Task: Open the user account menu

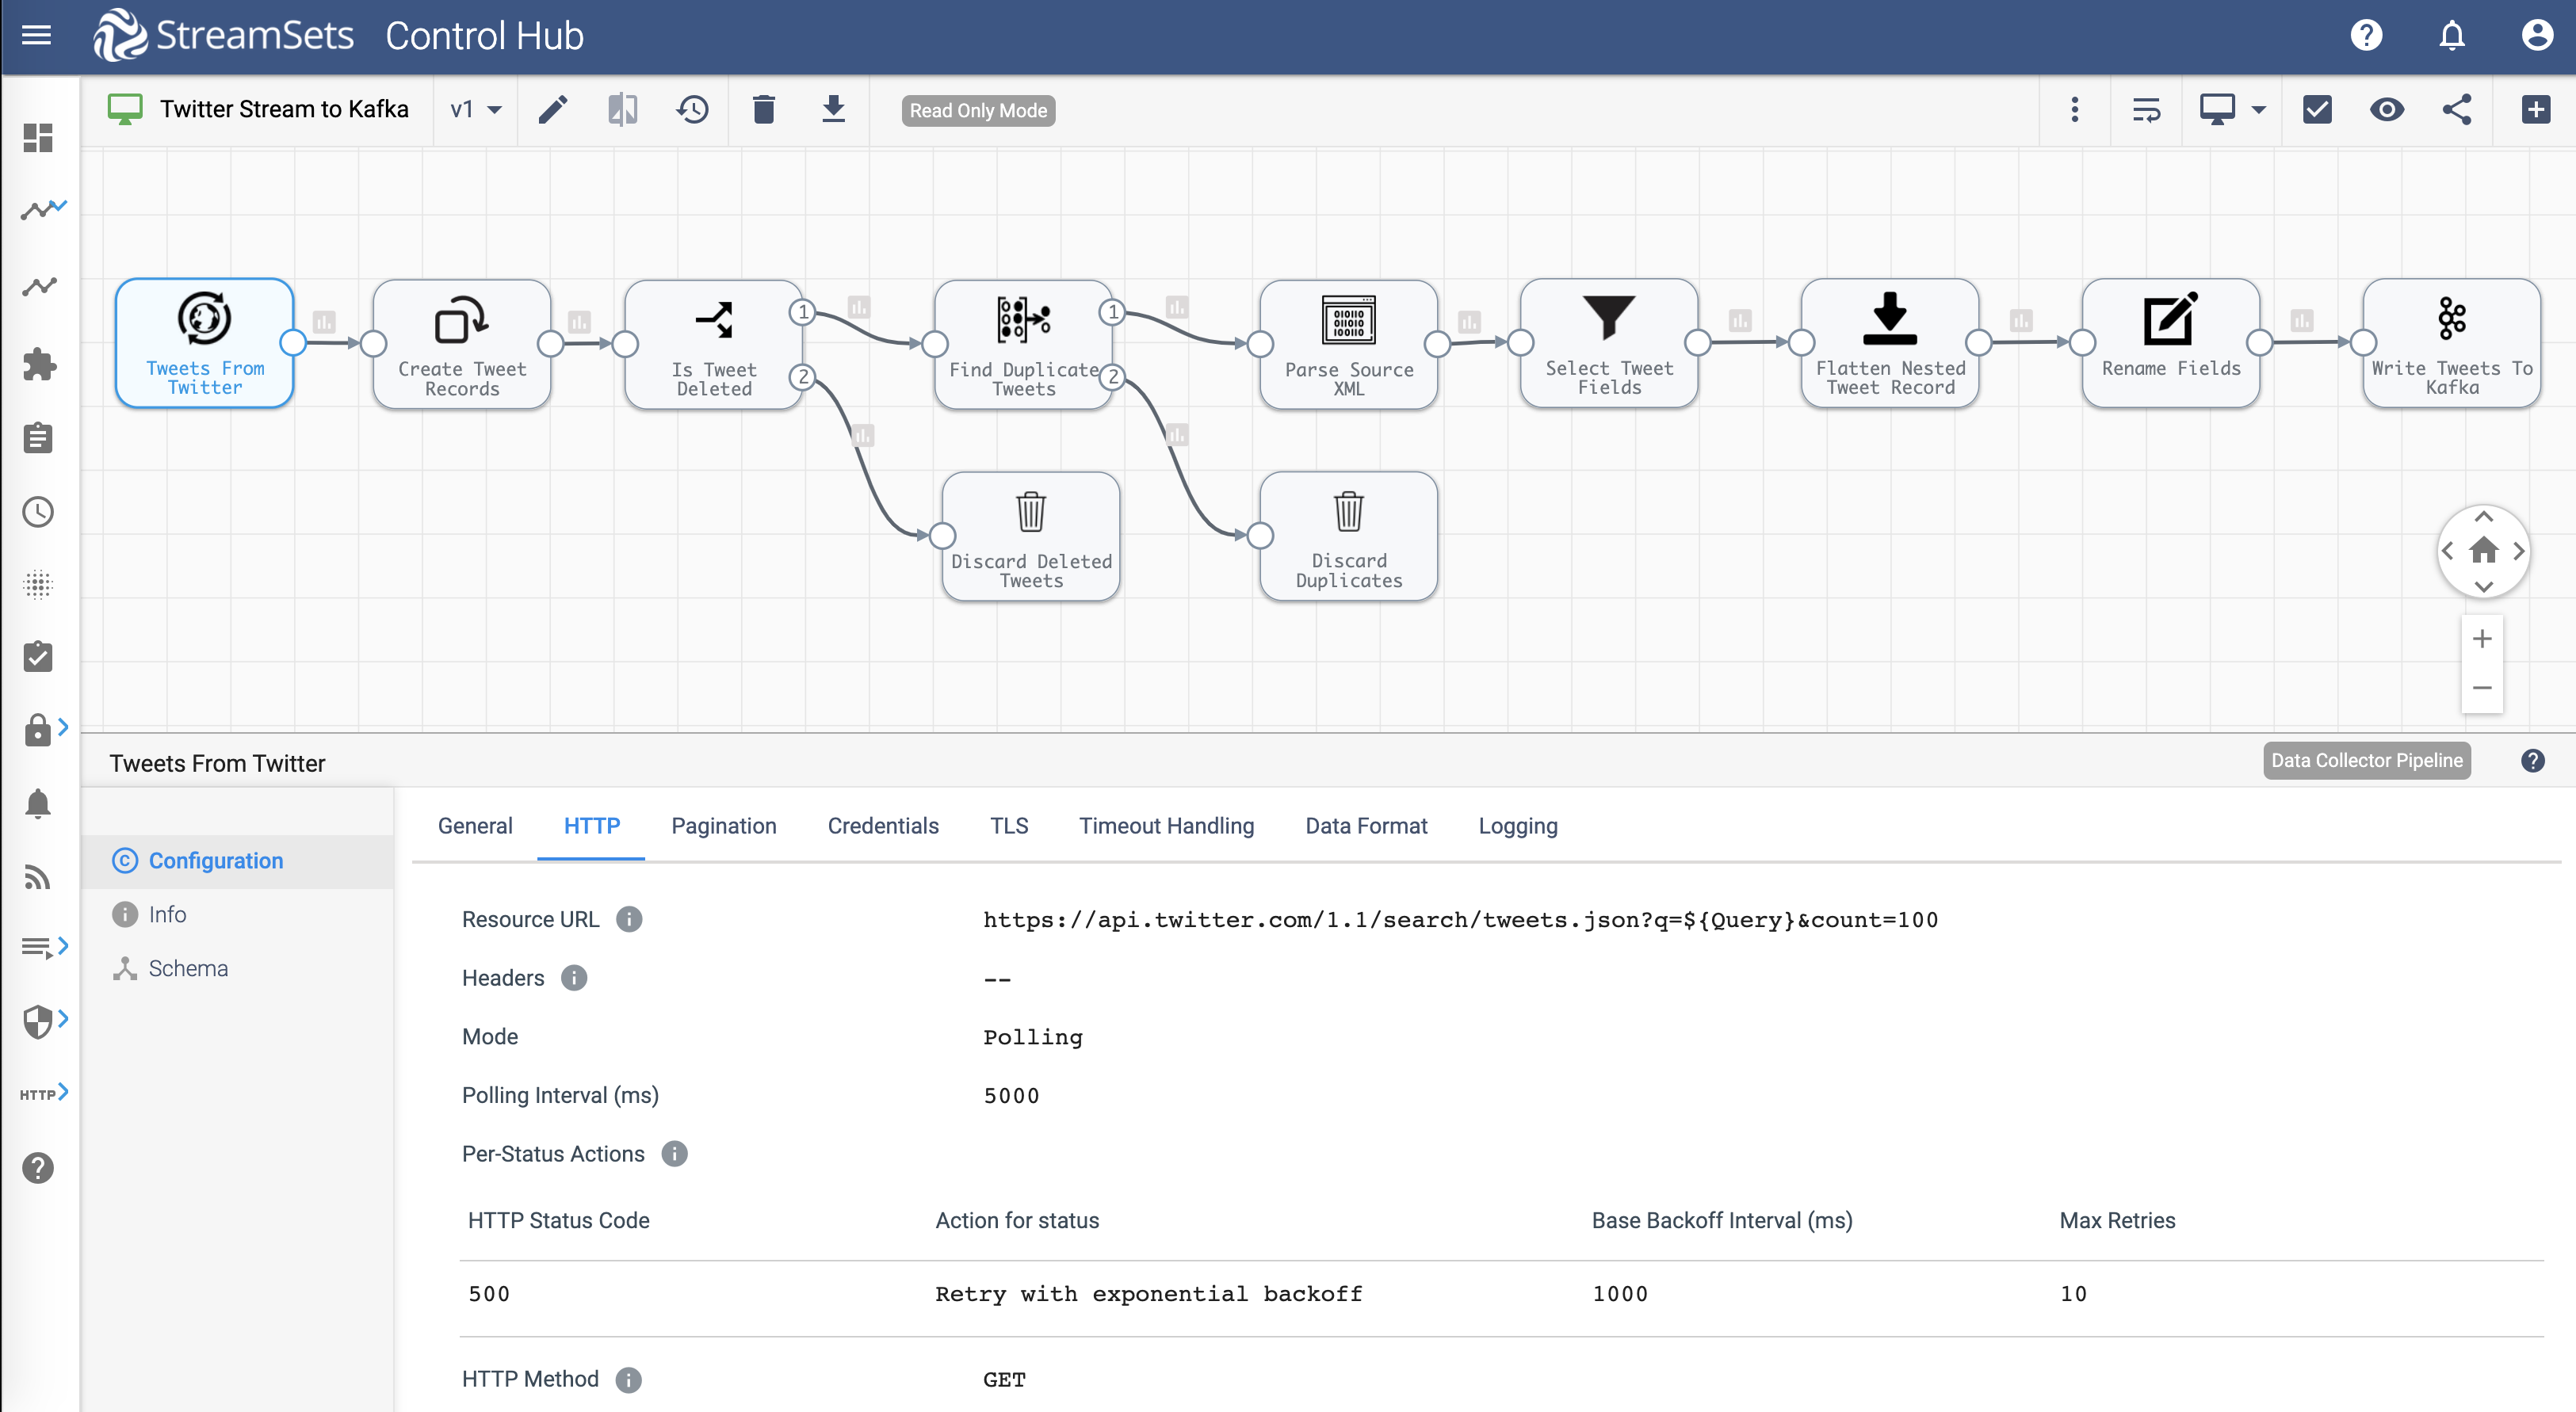Action: [2536, 36]
